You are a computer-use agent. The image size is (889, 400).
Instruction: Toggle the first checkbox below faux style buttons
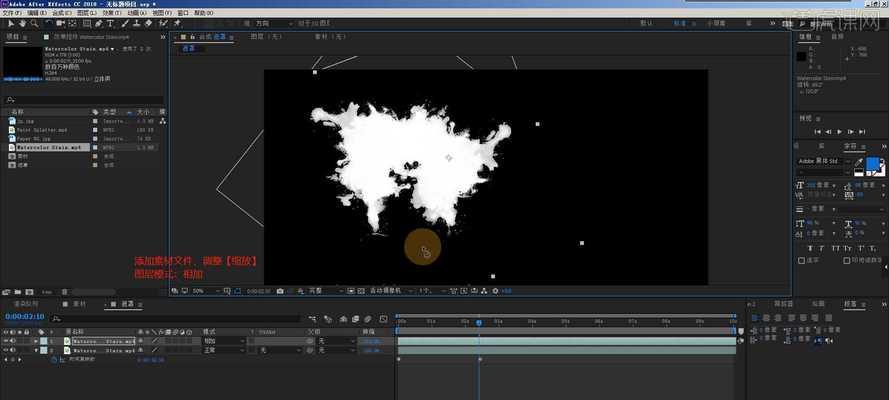[802, 261]
